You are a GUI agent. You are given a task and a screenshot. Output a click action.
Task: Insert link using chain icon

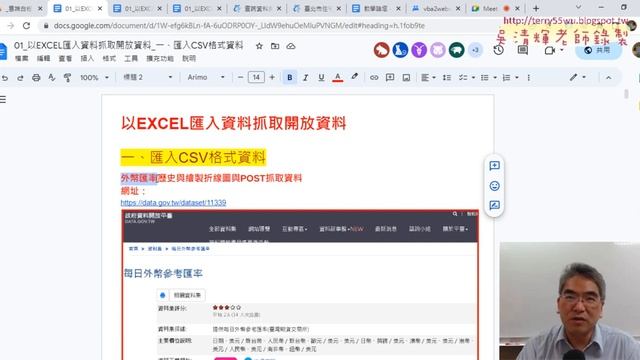[374, 78]
